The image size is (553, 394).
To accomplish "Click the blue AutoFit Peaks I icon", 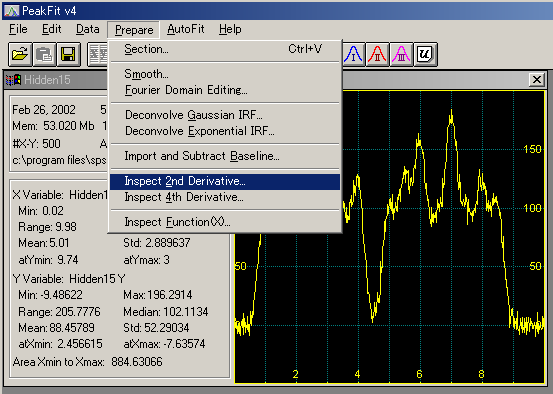I will pos(353,54).
